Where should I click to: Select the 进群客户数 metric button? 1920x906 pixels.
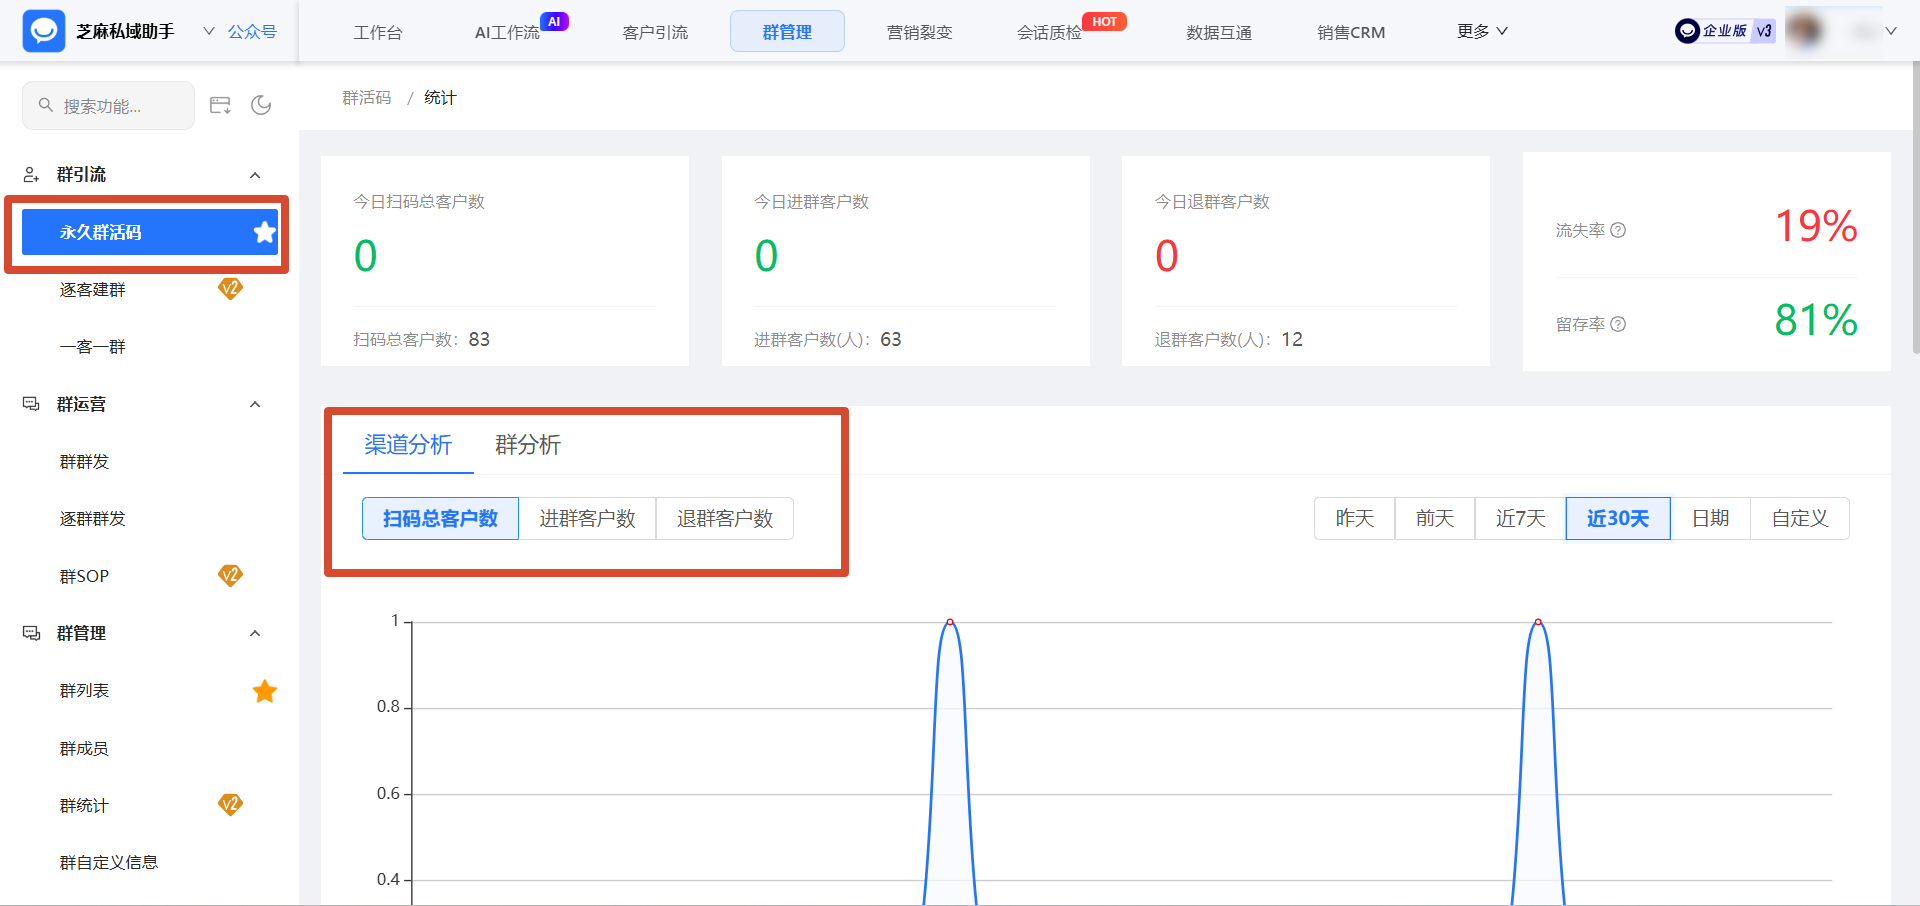coord(587,518)
